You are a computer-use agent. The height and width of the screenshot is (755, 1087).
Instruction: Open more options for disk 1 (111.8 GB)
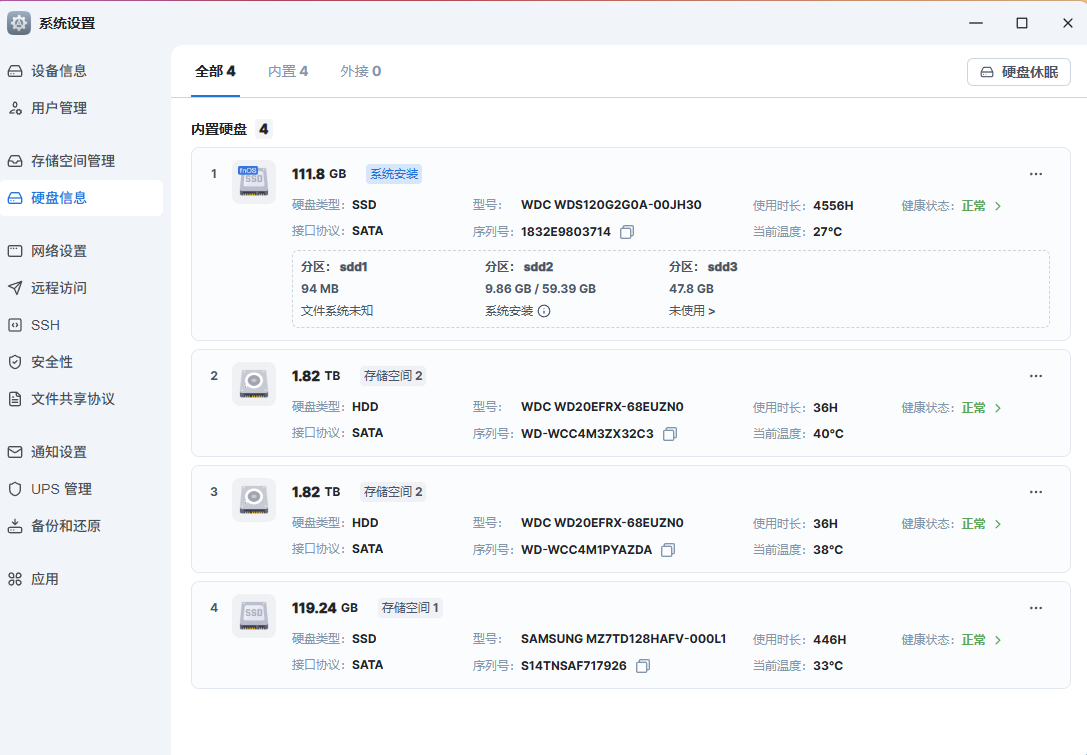click(x=1036, y=174)
